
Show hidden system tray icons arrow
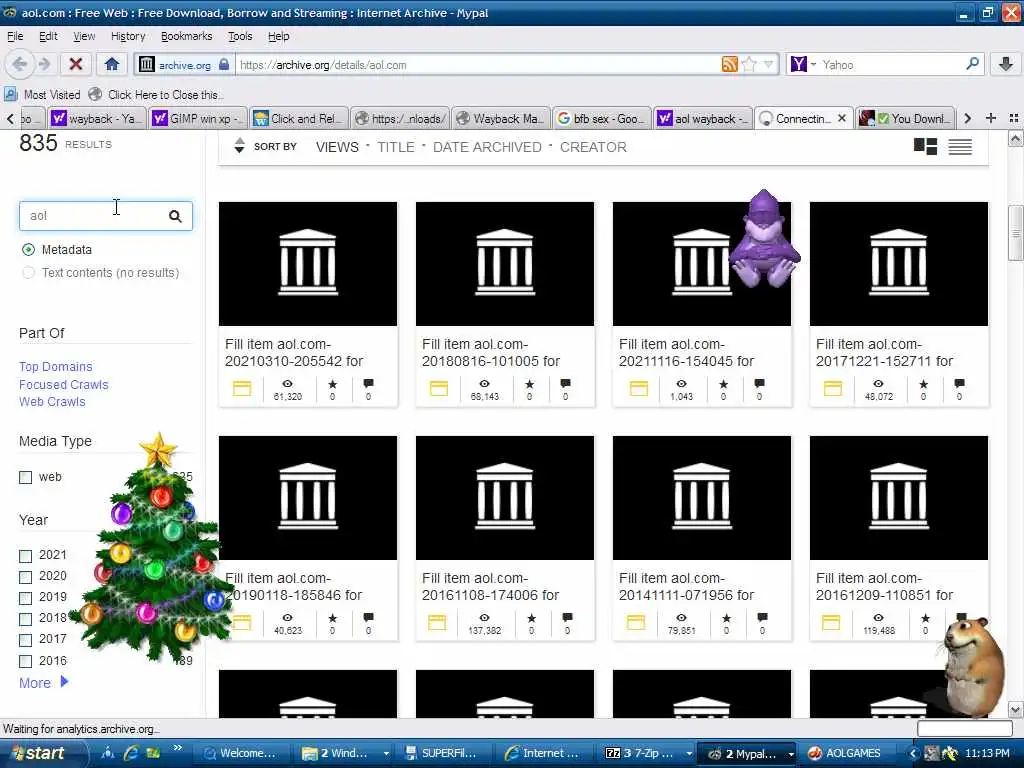coord(914,753)
